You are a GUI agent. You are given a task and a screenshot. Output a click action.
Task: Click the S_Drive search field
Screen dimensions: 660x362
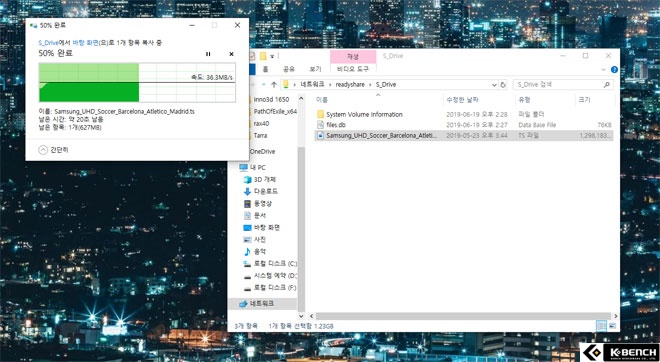pos(563,85)
